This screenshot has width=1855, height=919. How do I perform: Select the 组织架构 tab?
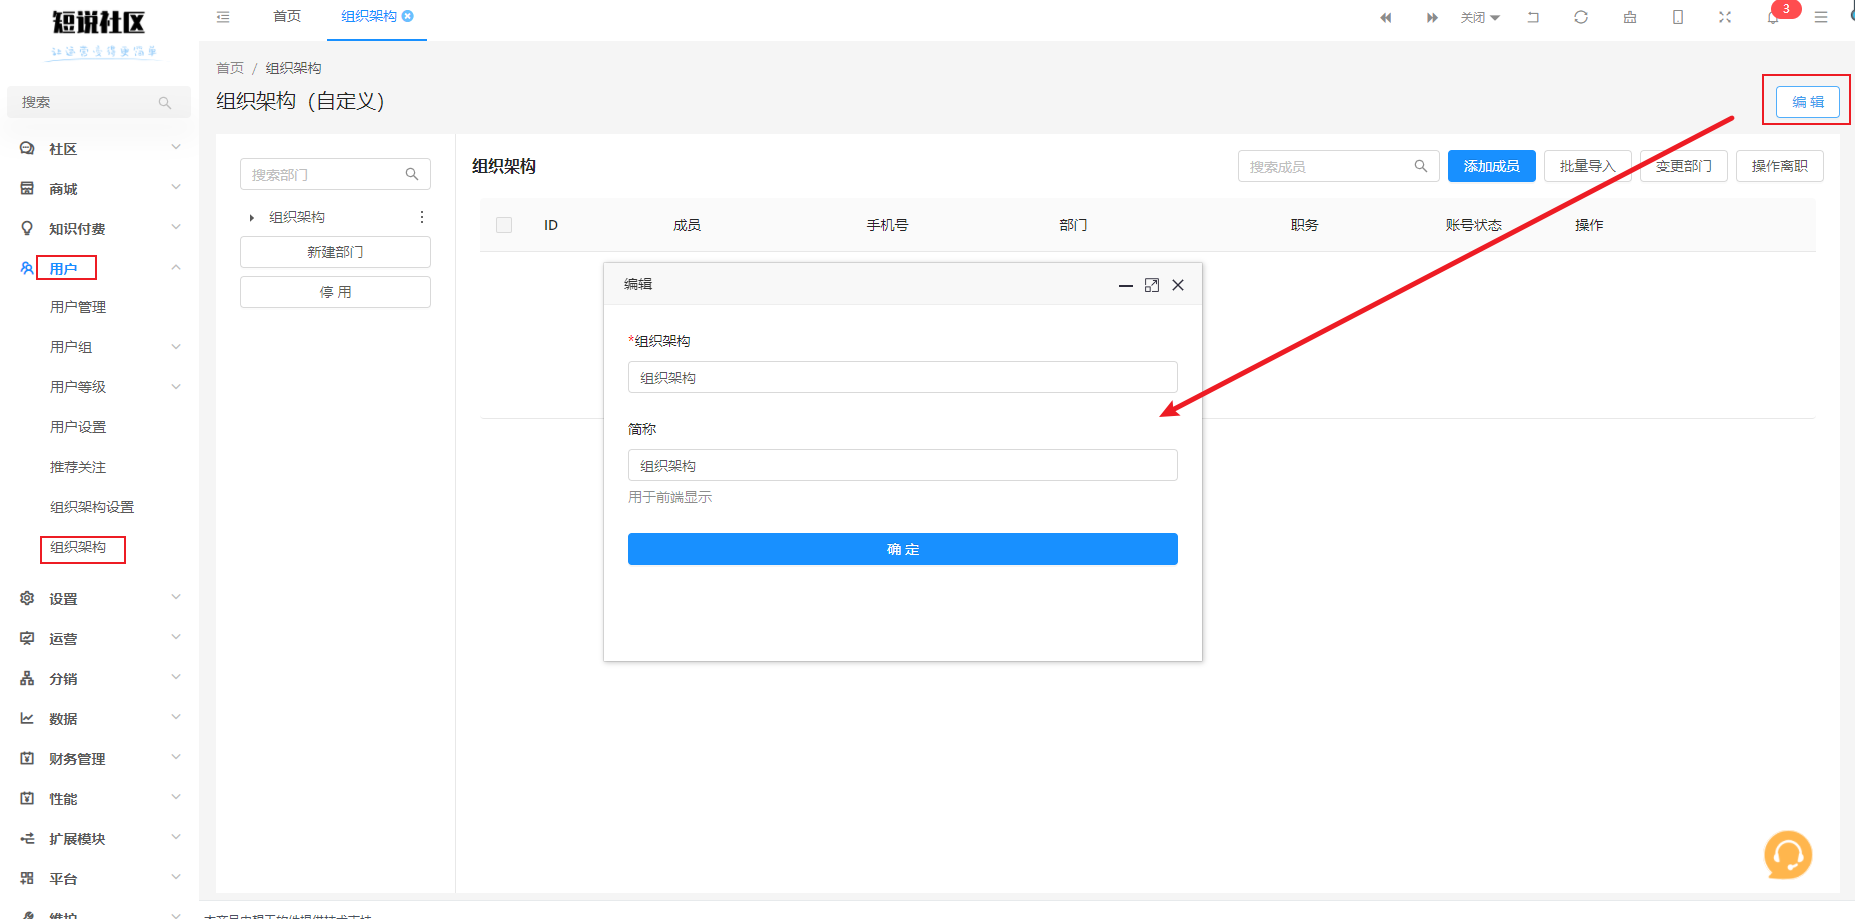click(369, 17)
